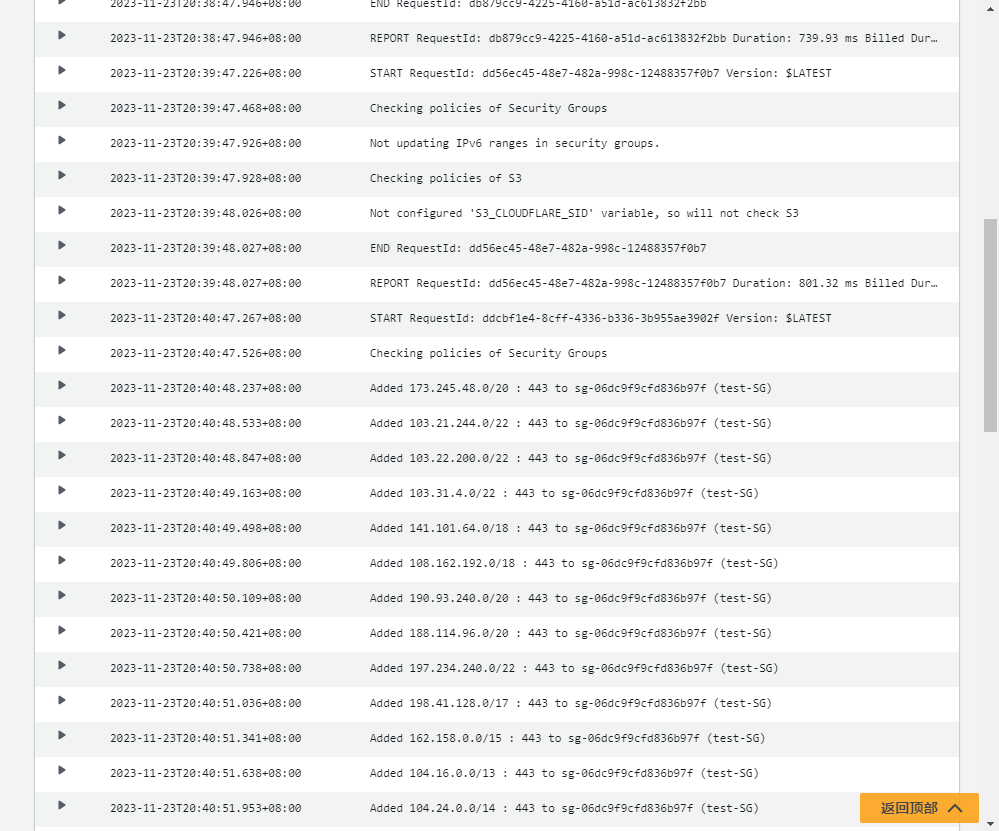Expand the 'Added 173.245.48.0/20' log entry
999x831 pixels.
62,385
